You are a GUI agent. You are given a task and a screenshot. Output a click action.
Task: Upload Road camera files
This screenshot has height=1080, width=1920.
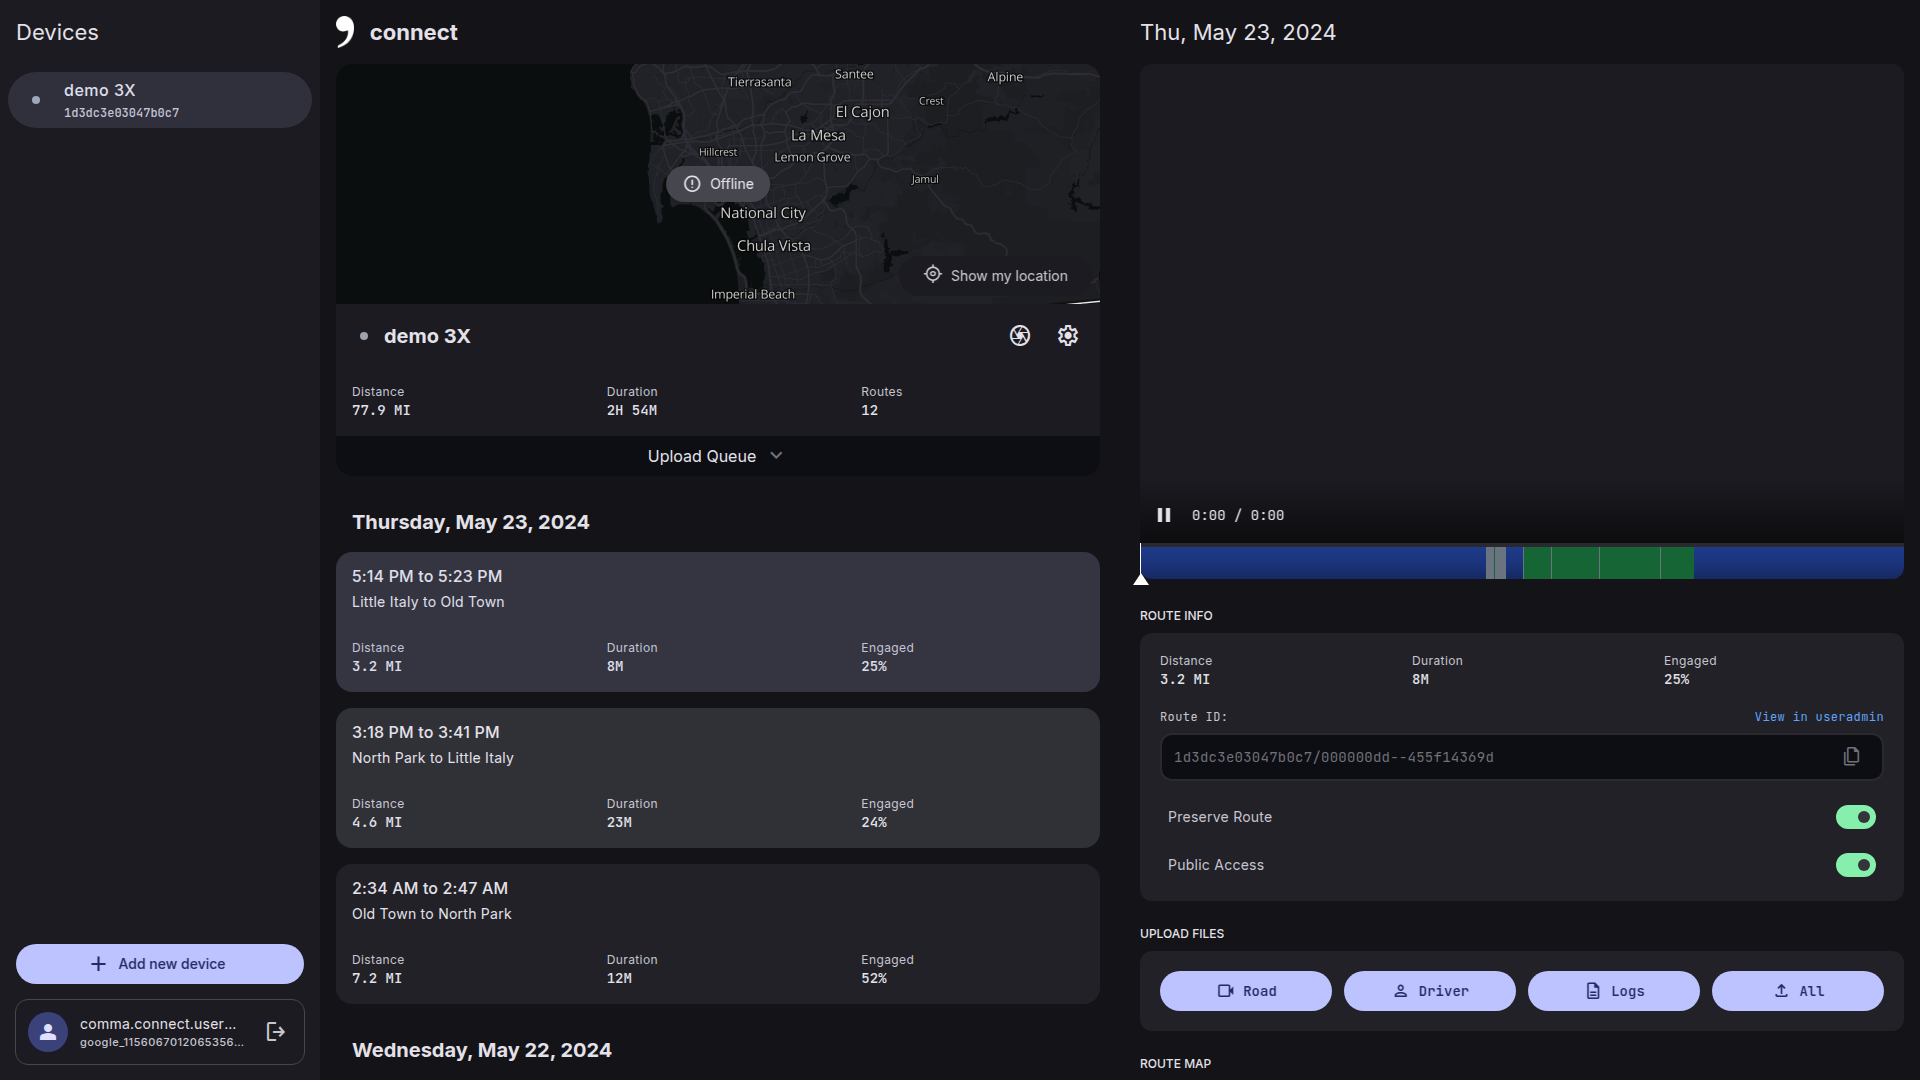tap(1245, 991)
